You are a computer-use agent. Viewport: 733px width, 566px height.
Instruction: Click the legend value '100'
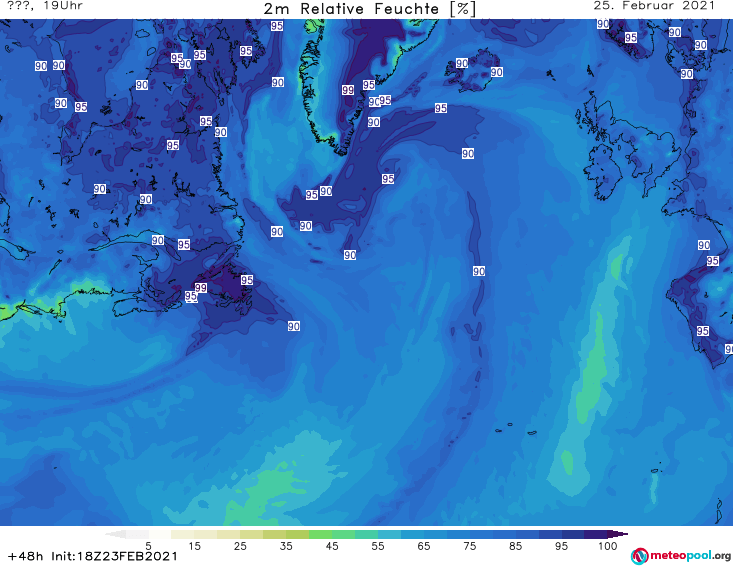pyautogui.click(x=607, y=546)
